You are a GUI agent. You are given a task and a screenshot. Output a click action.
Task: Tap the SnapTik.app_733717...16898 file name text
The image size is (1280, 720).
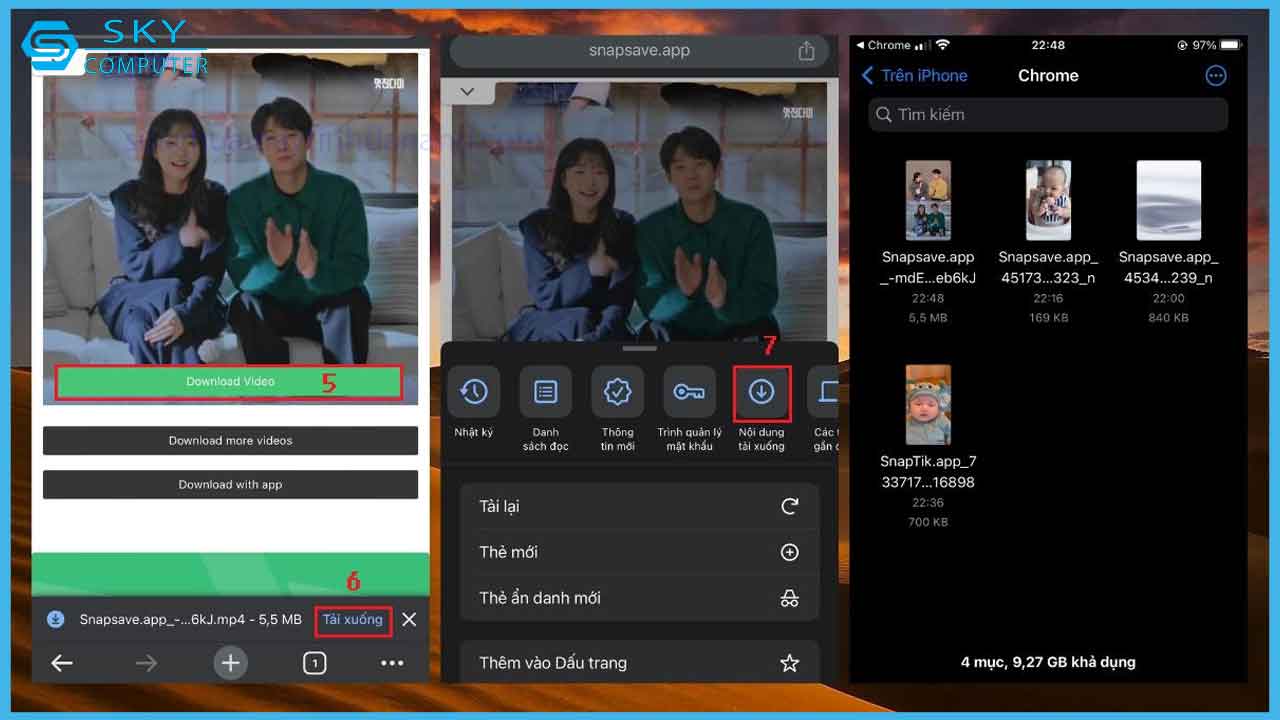(928, 471)
